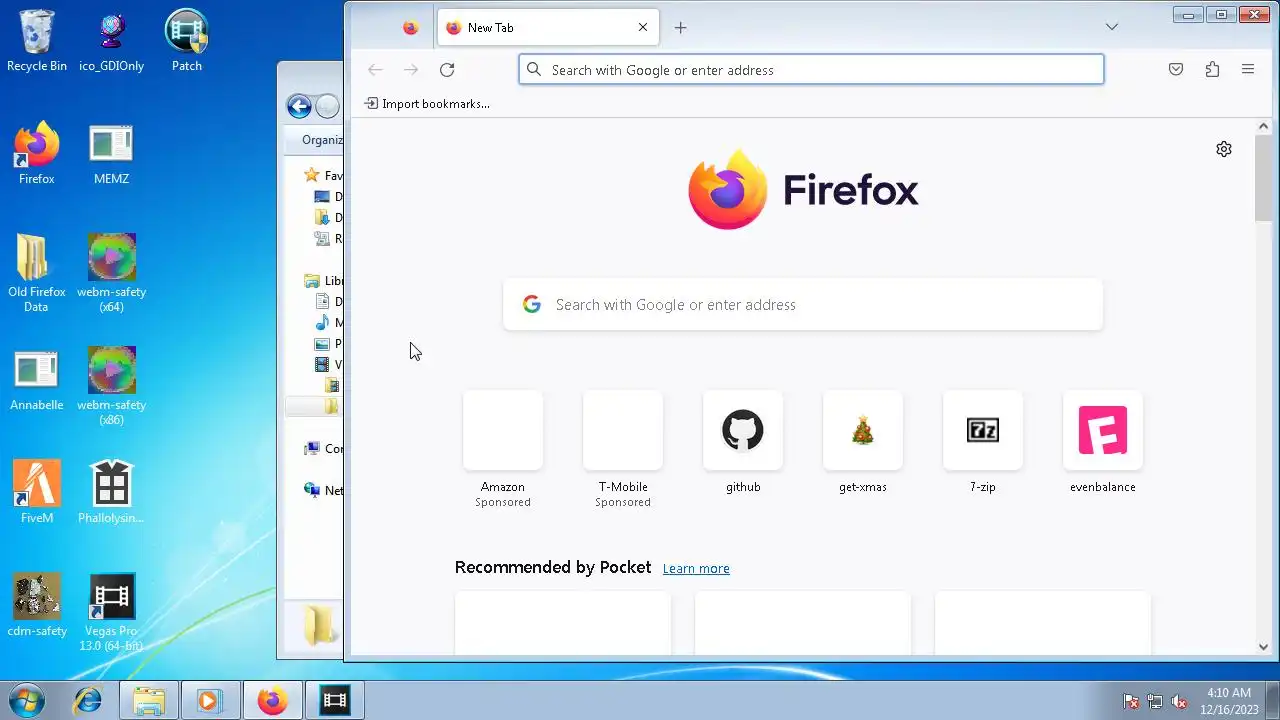Open the 7-zip shortcut tile
1280x720 pixels.
[983, 443]
